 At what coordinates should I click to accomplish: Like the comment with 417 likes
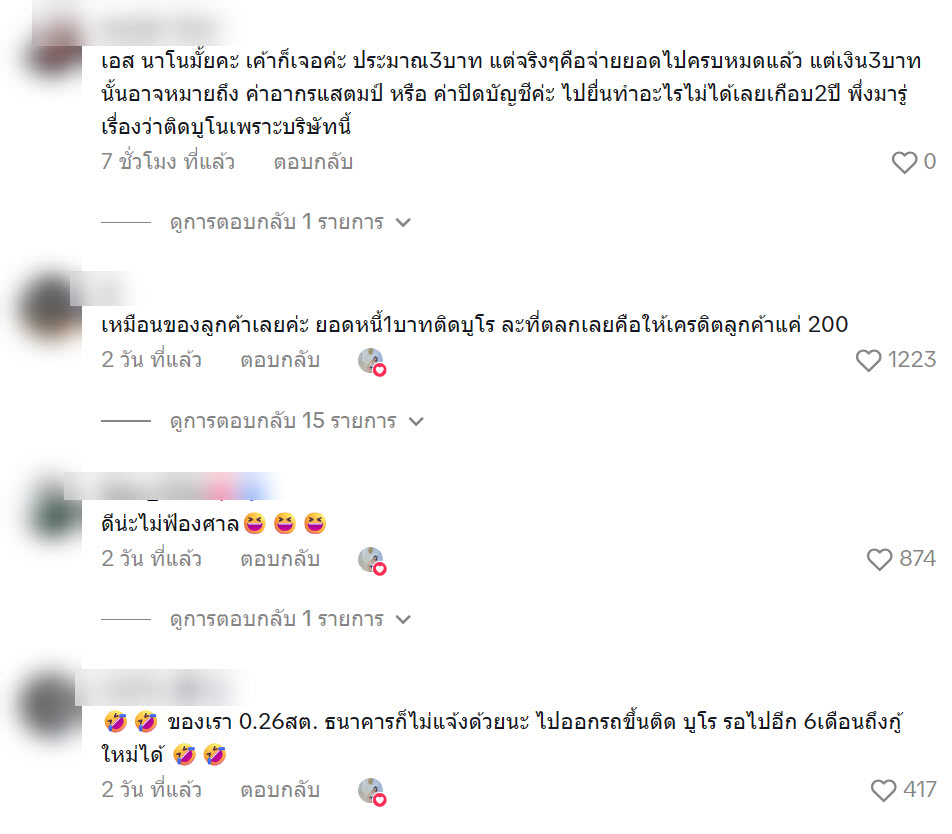tap(883, 790)
